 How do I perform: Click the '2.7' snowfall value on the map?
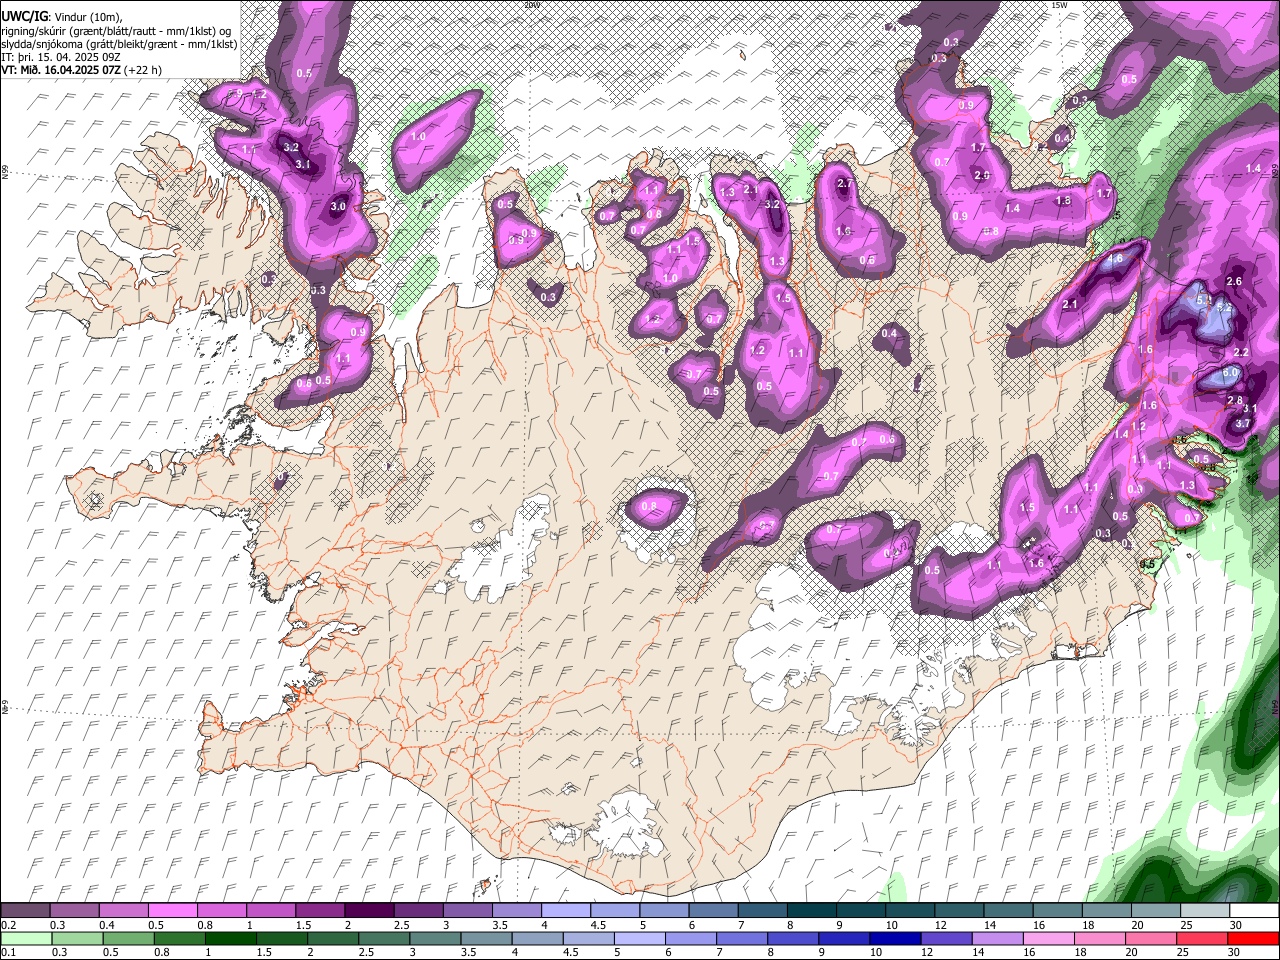click(845, 183)
